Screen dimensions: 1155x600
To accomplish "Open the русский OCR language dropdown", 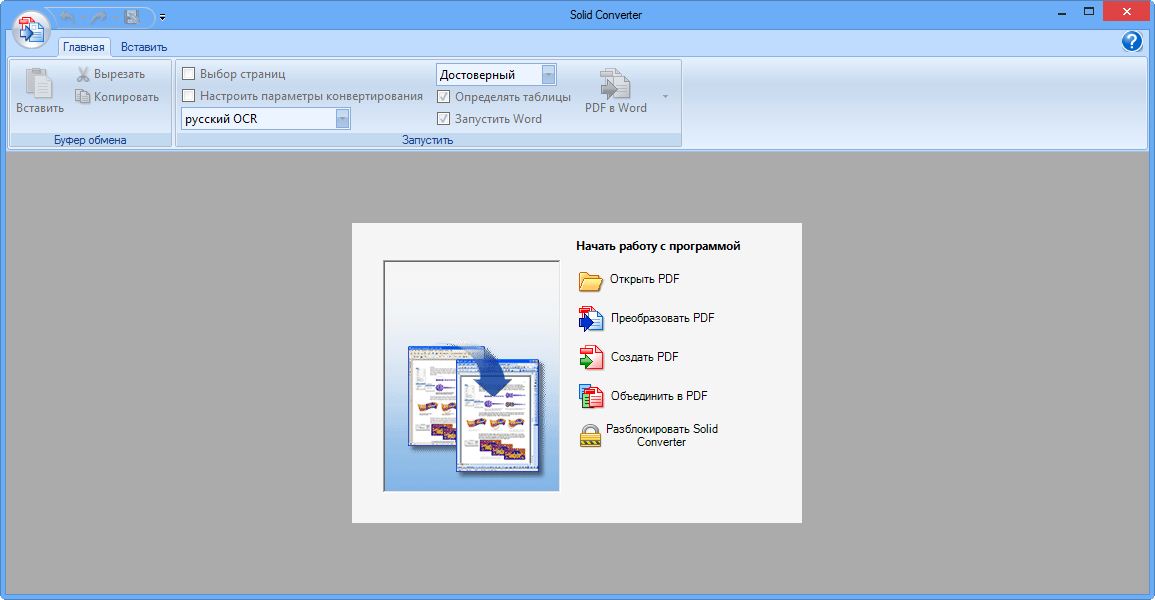I will [x=343, y=119].
